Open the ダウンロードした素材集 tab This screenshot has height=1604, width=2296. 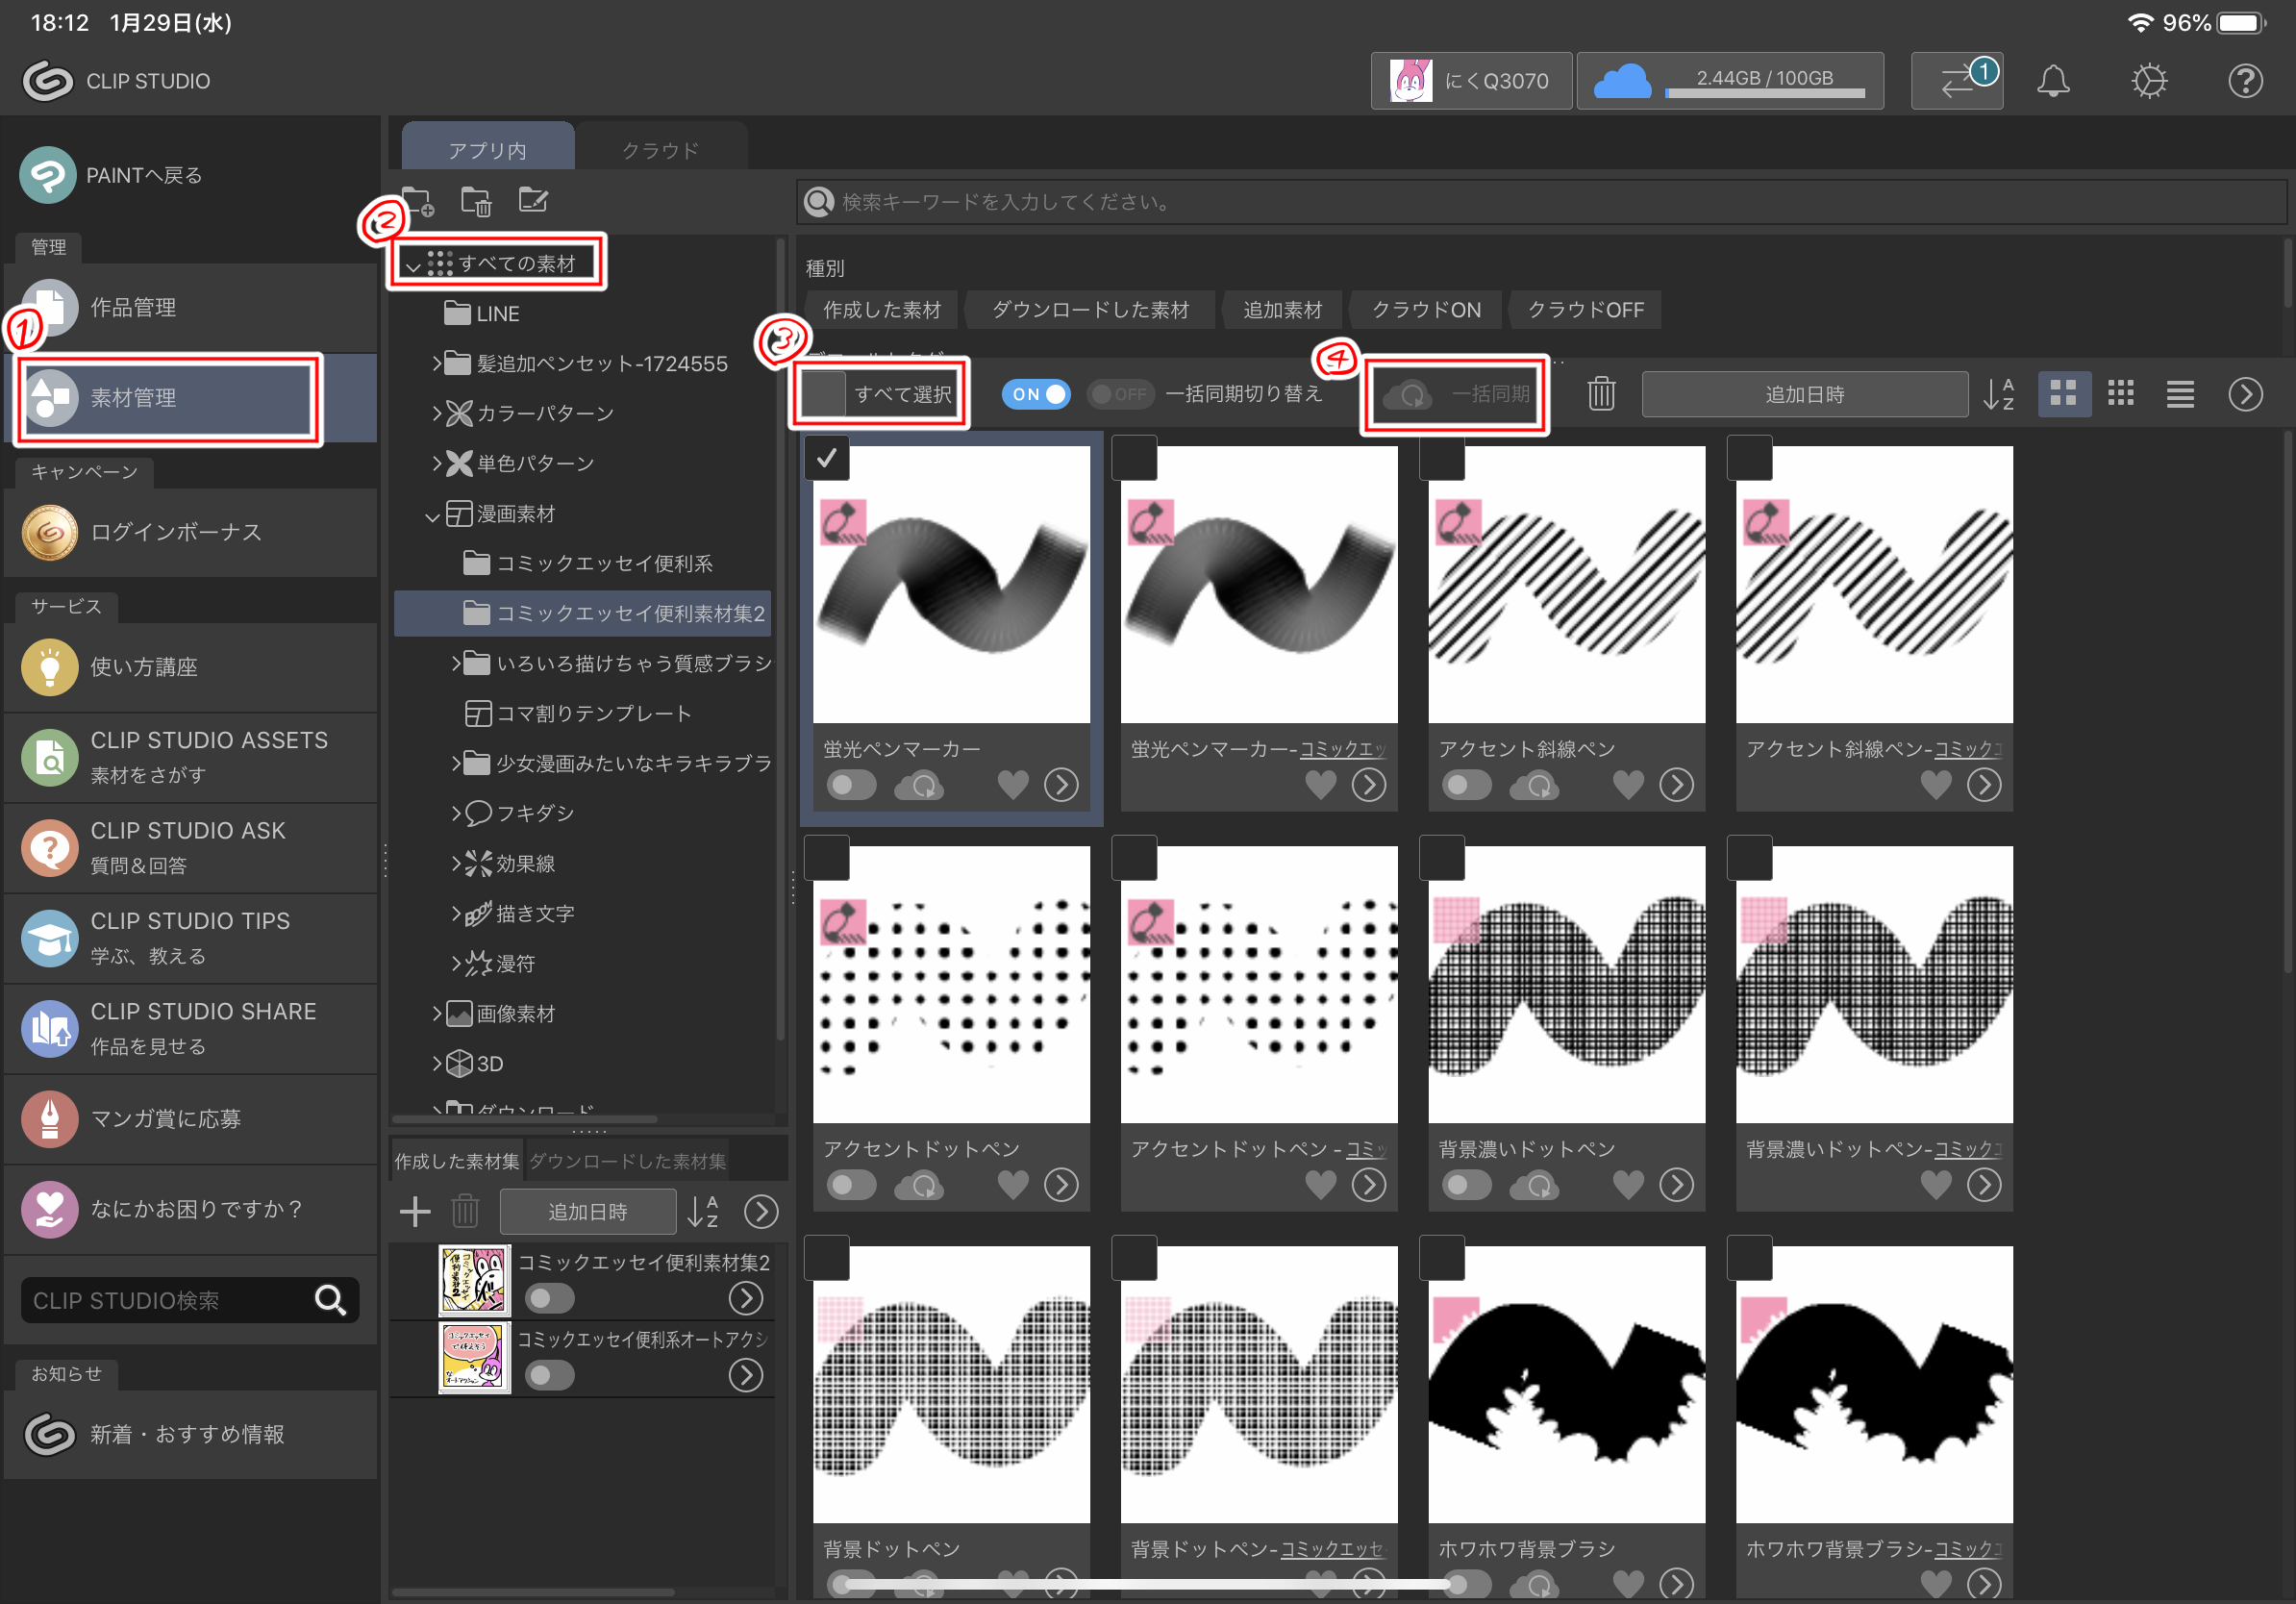[627, 1161]
